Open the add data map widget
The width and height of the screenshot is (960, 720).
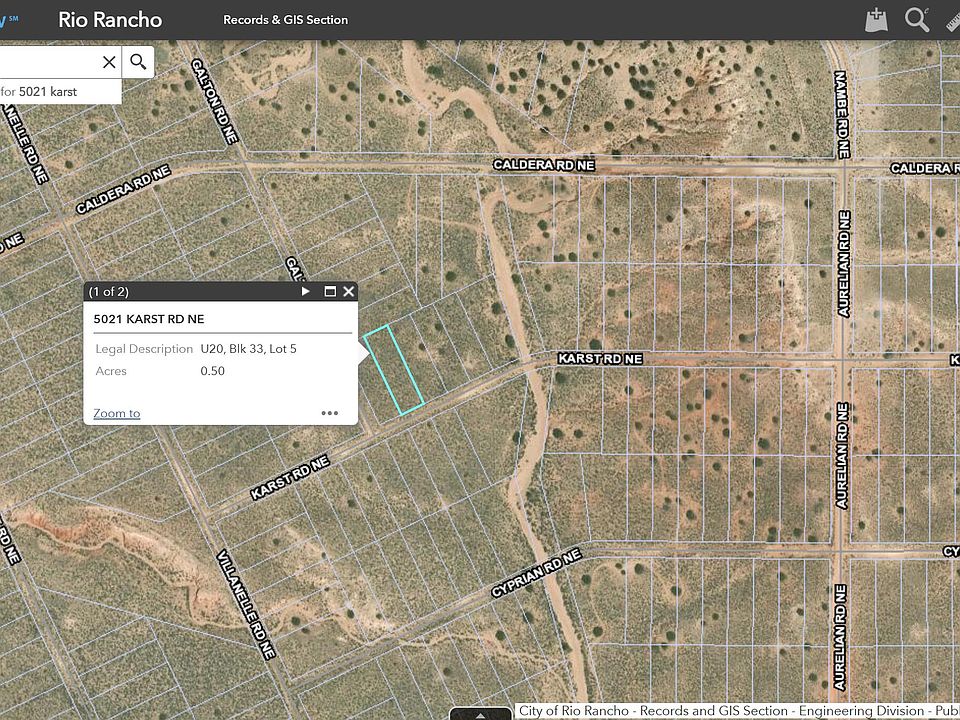pyautogui.click(x=877, y=20)
